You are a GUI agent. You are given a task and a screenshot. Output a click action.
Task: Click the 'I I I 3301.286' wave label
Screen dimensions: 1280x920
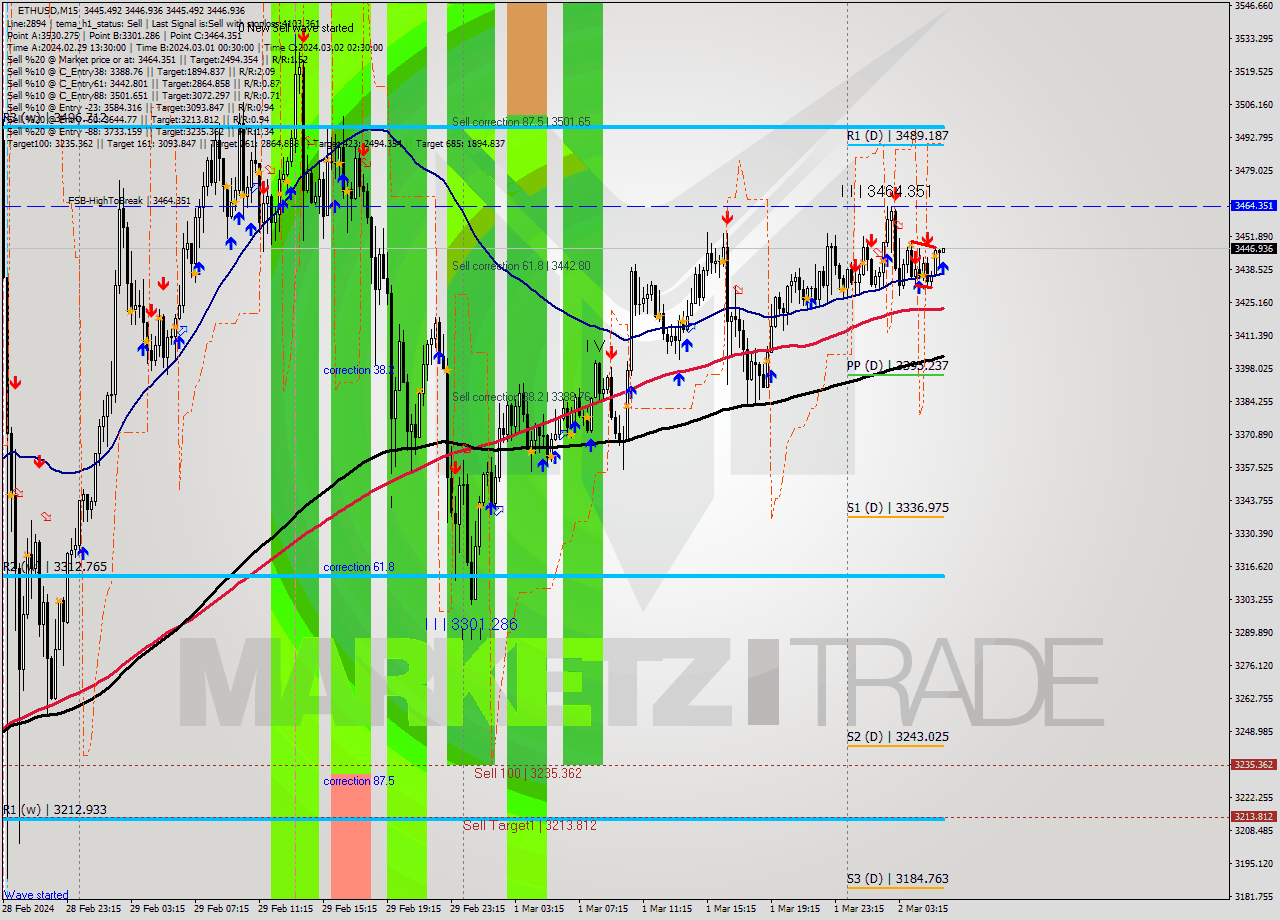471,624
